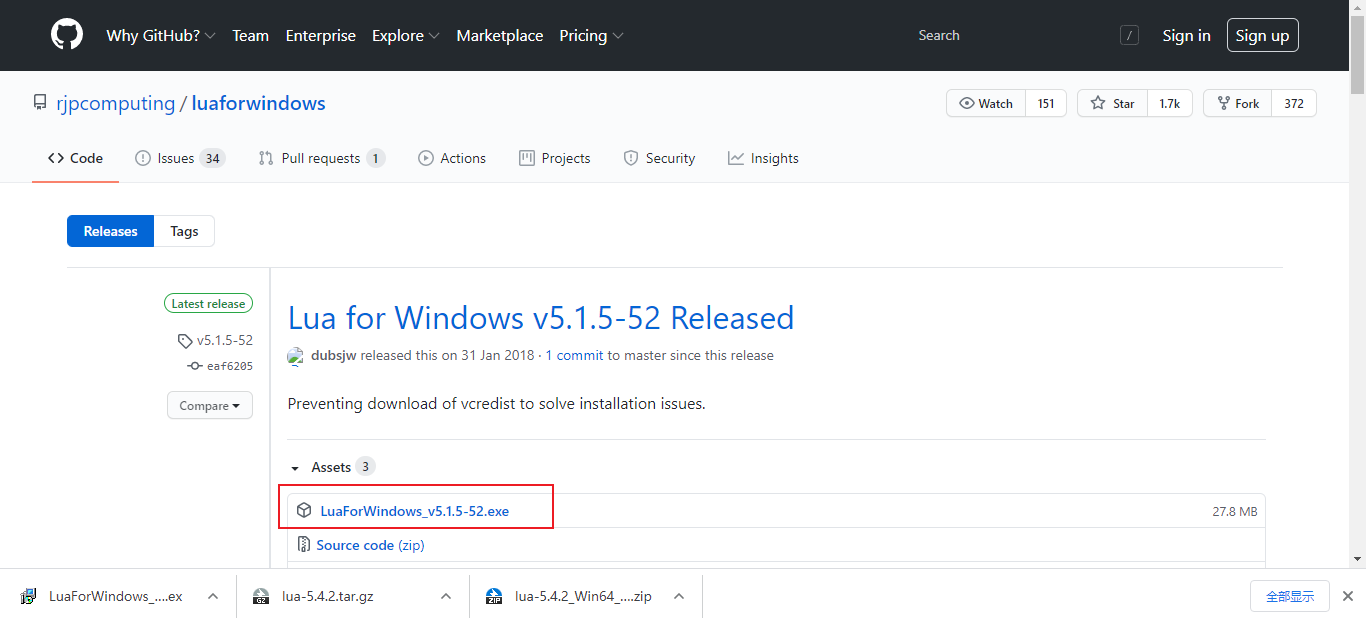Expand download options for lua-5.4.2.tar.gz
Image resolution: width=1366 pixels, height=621 pixels.
[x=445, y=595]
